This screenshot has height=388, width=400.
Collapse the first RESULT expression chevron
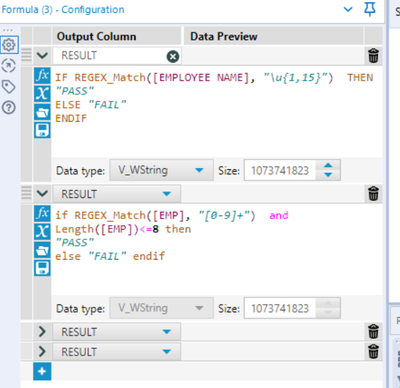[x=42, y=55]
